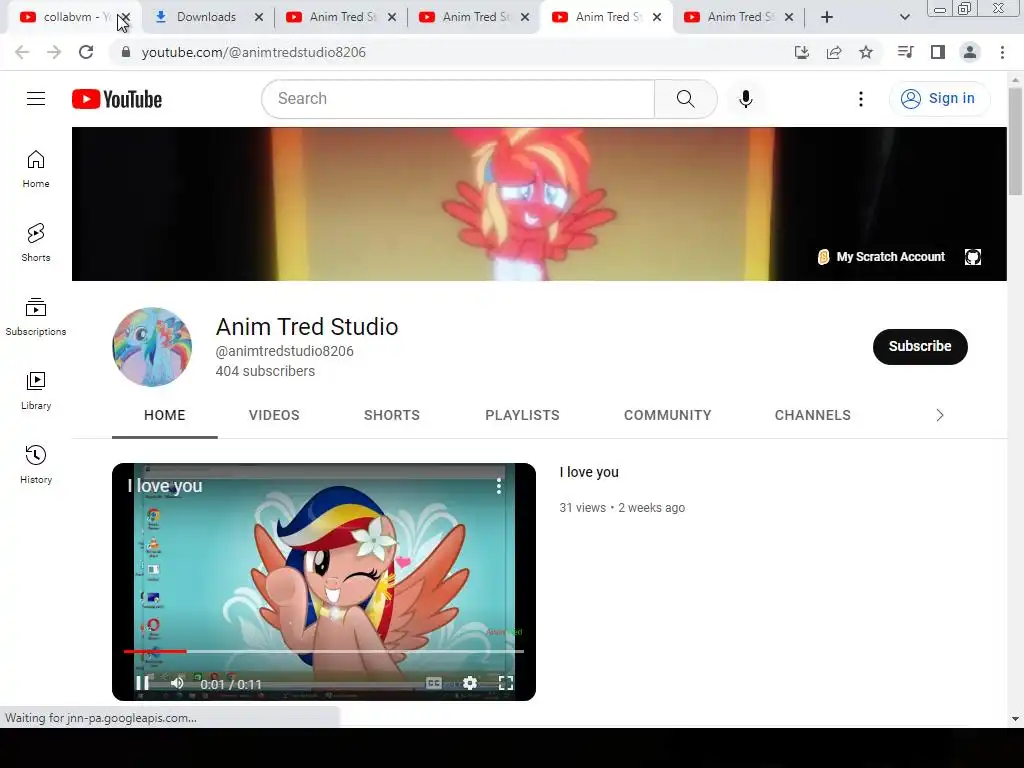The width and height of the screenshot is (1024, 768).
Task: Open a new browser tab
Action: pyautogui.click(x=827, y=17)
